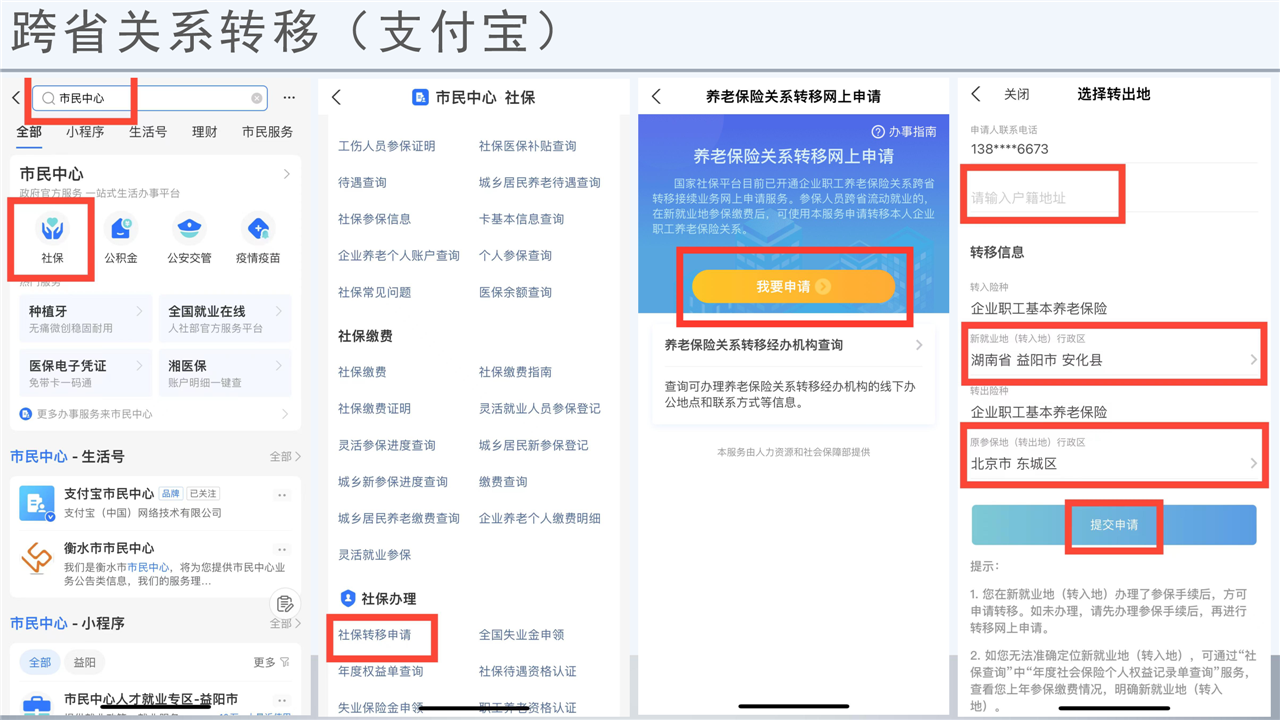Switch to the 理财 tab
The image size is (1280, 720).
point(204,131)
